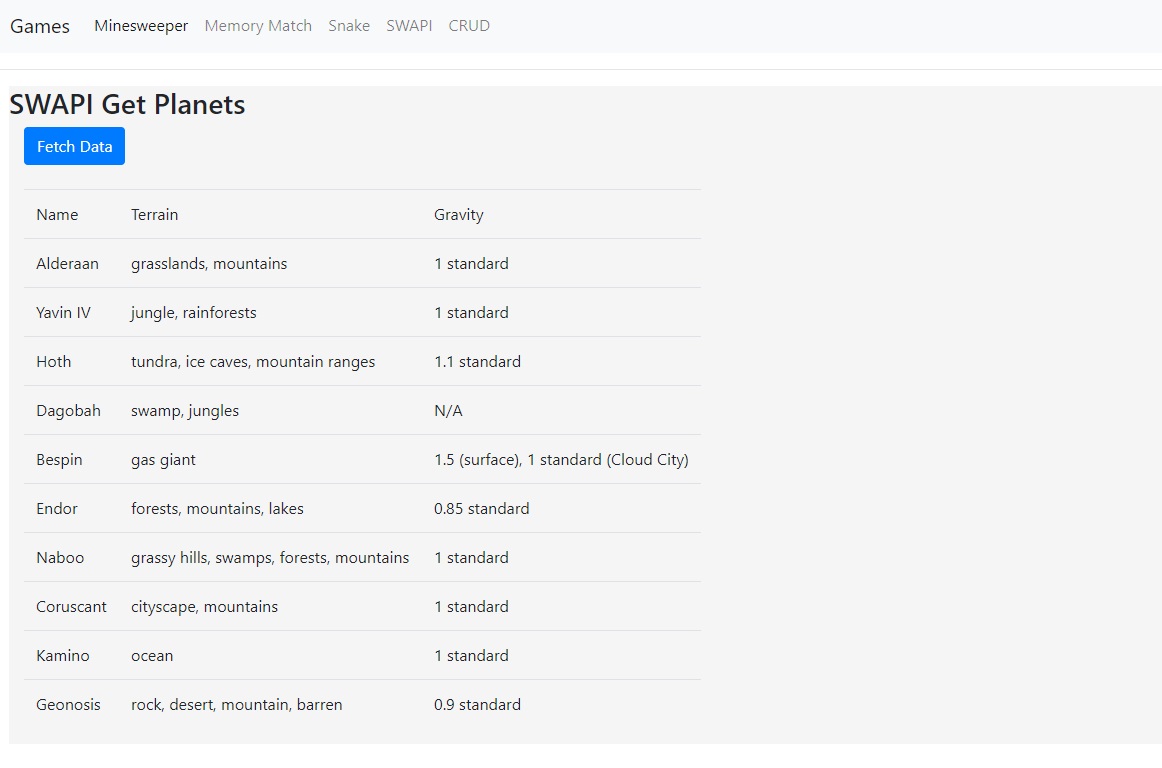Select the Yavin IV planet entry
The height and width of the screenshot is (768, 1162).
(63, 312)
